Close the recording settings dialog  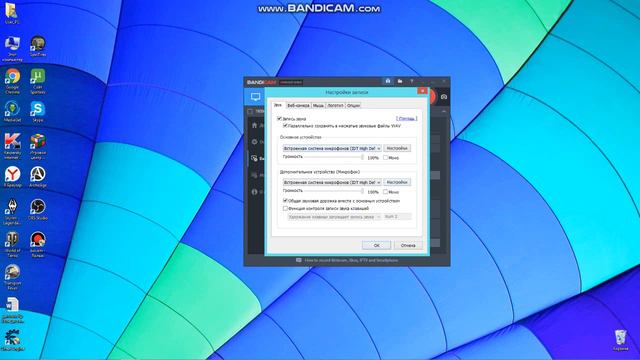point(422,91)
